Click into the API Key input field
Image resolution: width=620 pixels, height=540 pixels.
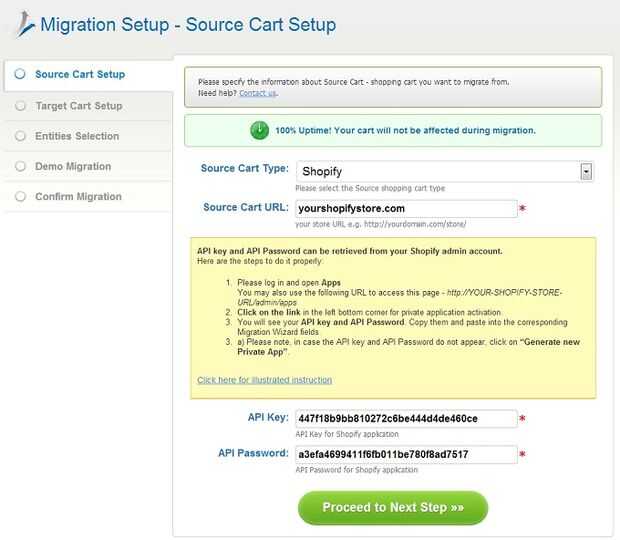click(405, 418)
